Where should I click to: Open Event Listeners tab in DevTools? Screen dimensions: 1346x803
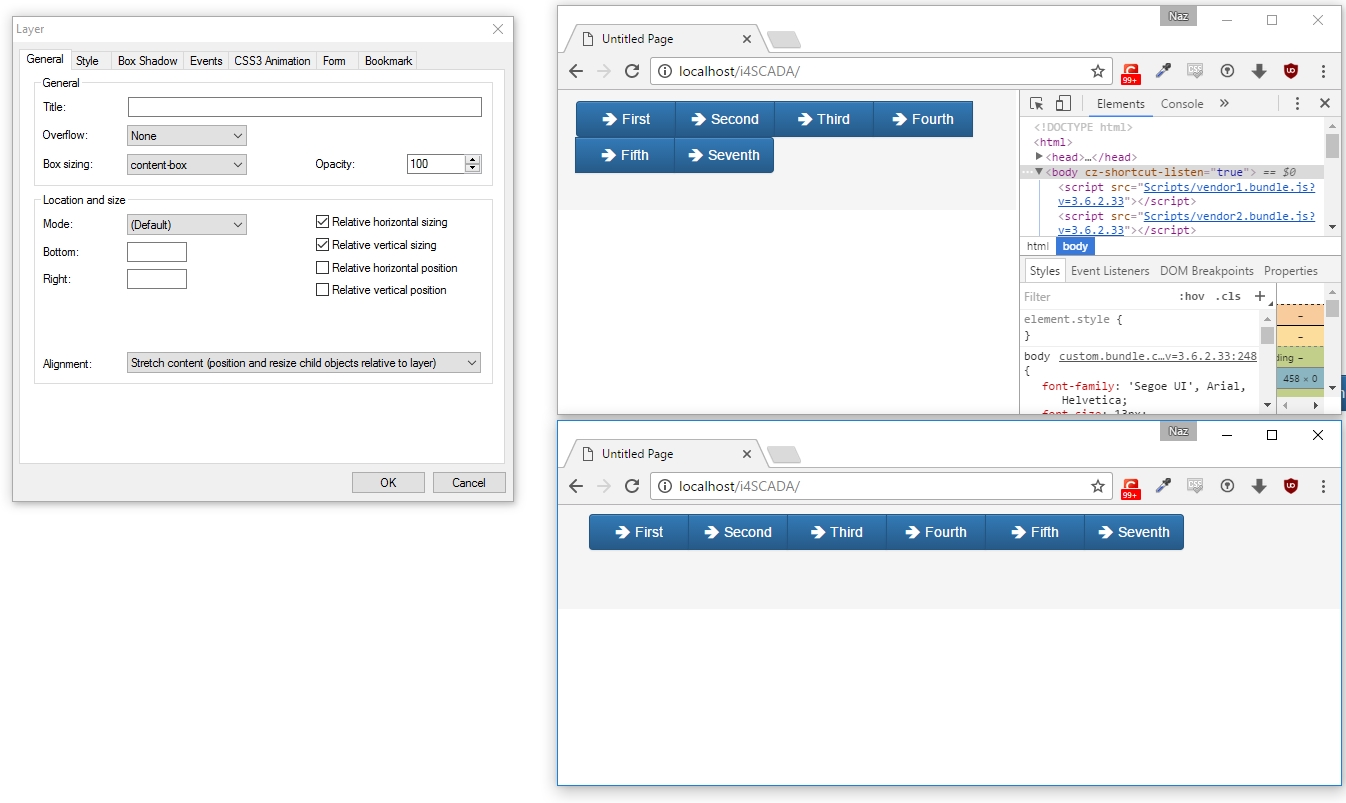[x=1110, y=271]
